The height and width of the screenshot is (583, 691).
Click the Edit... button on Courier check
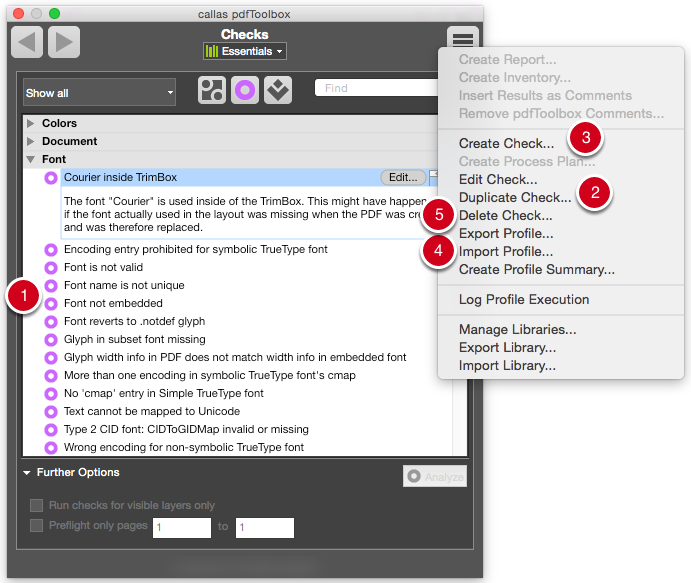(x=403, y=178)
